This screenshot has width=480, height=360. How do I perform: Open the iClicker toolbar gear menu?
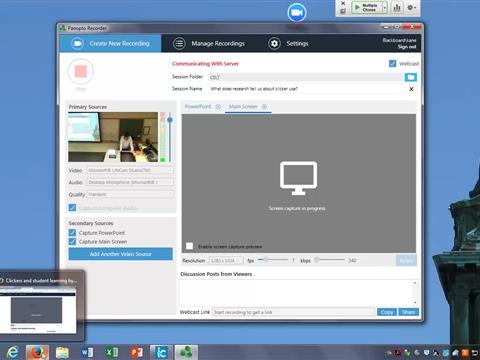point(411,8)
